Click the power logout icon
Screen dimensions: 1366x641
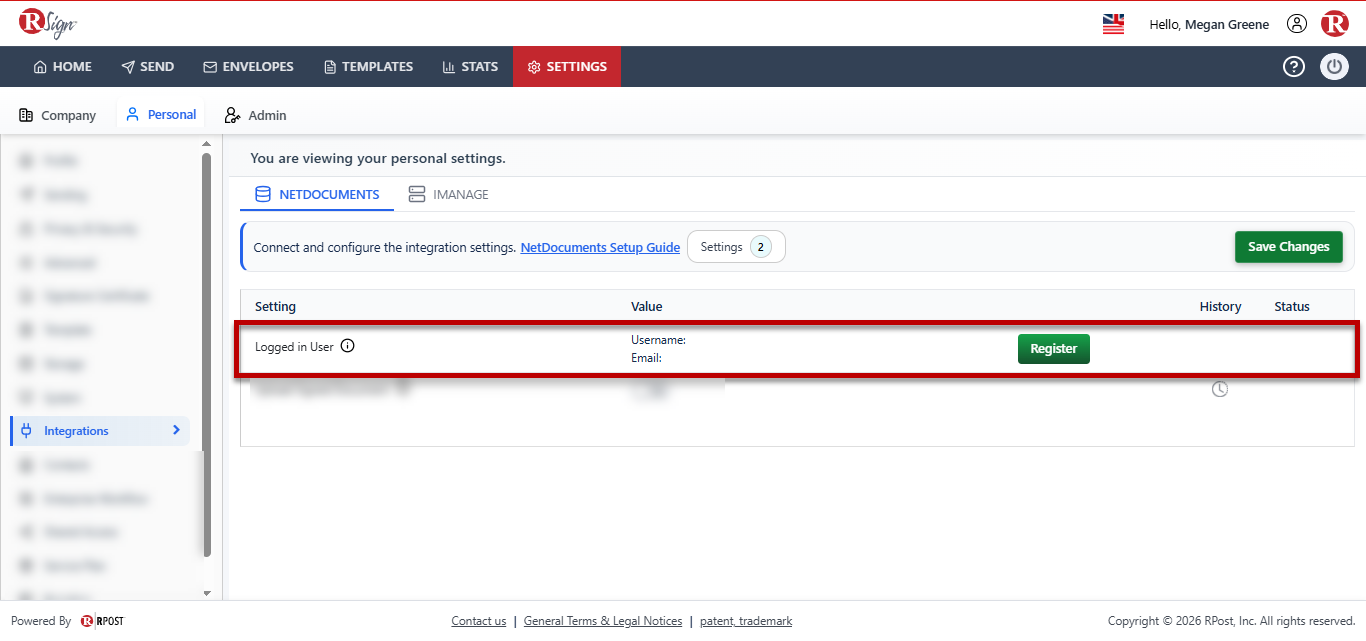pyautogui.click(x=1334, y=67)
